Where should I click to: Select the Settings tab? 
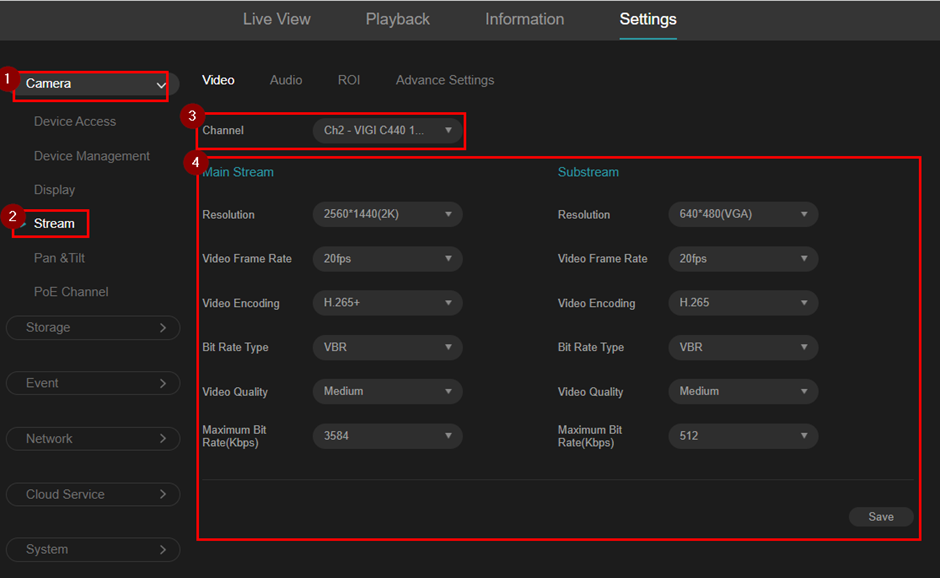click(647, 19)
